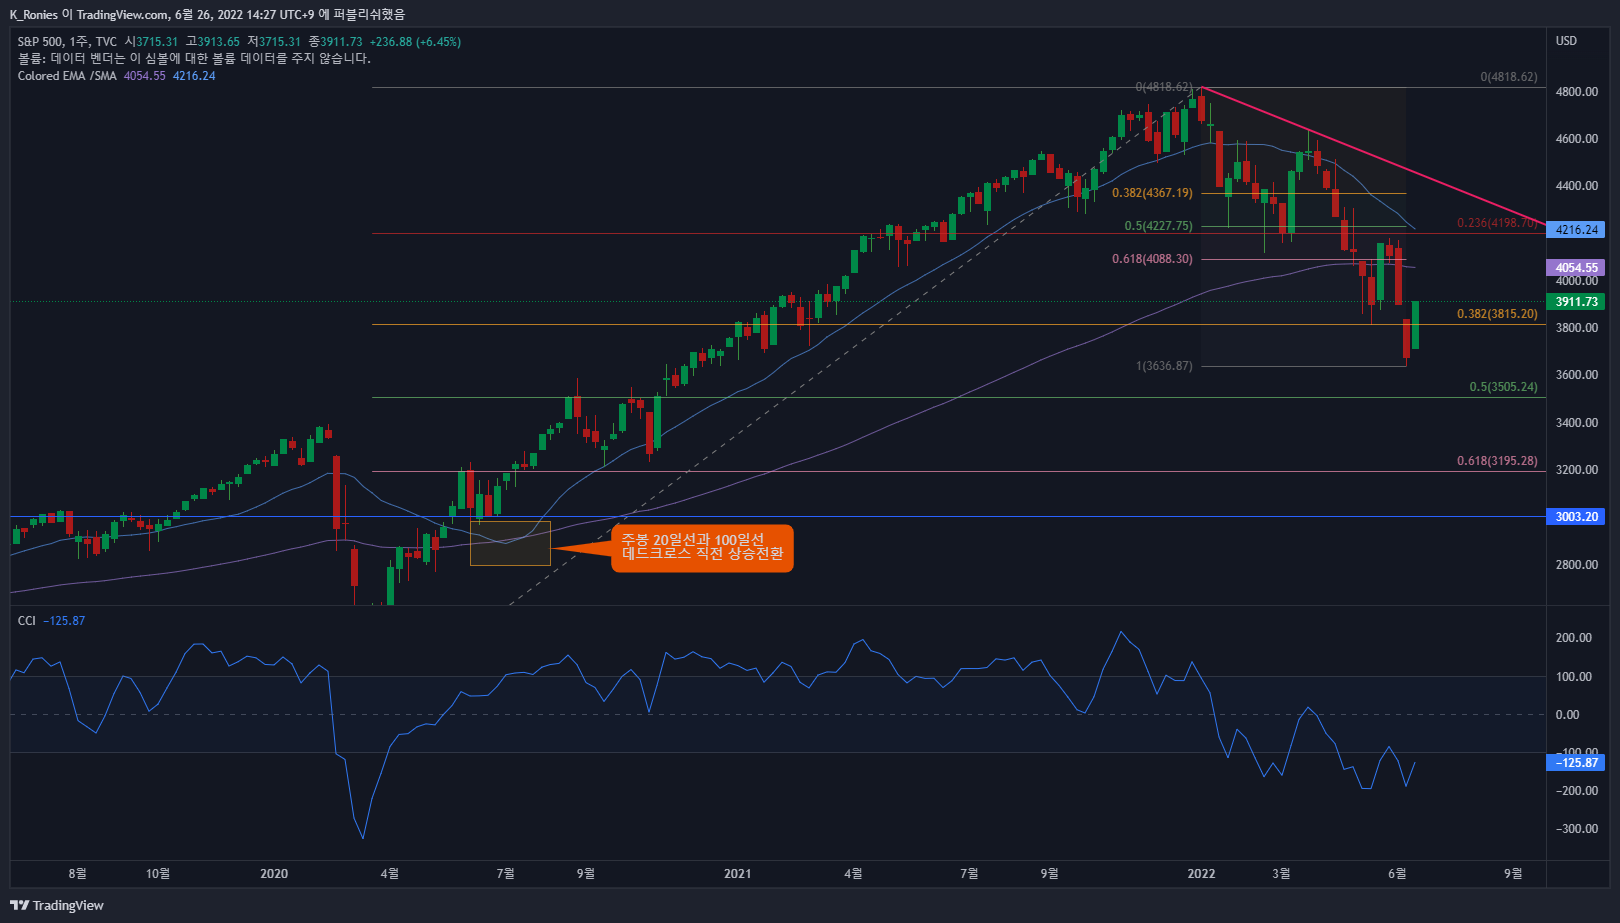Select the 0.618(3195.28) Fibonacci retracement label
The image size is (1620, 923).
[x=1497, y=461]
